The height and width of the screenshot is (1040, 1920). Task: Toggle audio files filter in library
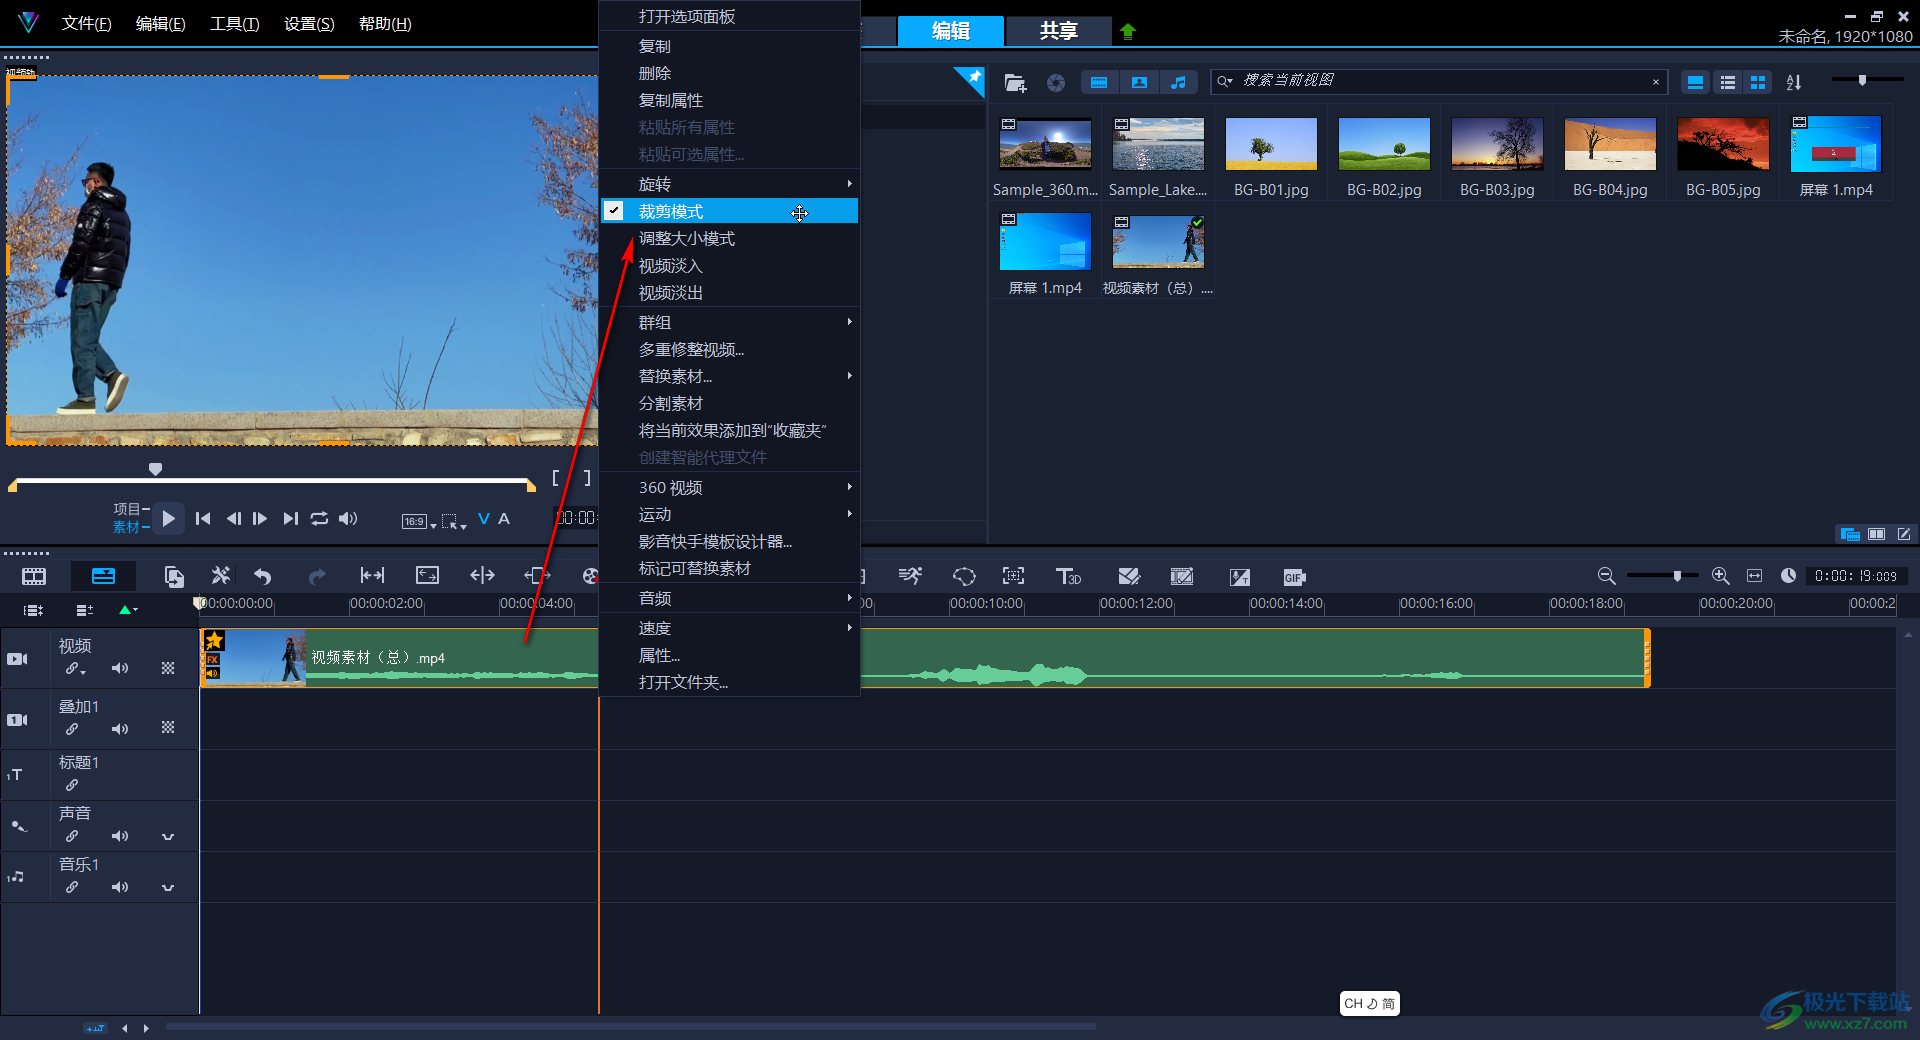tap(1178, 83)
